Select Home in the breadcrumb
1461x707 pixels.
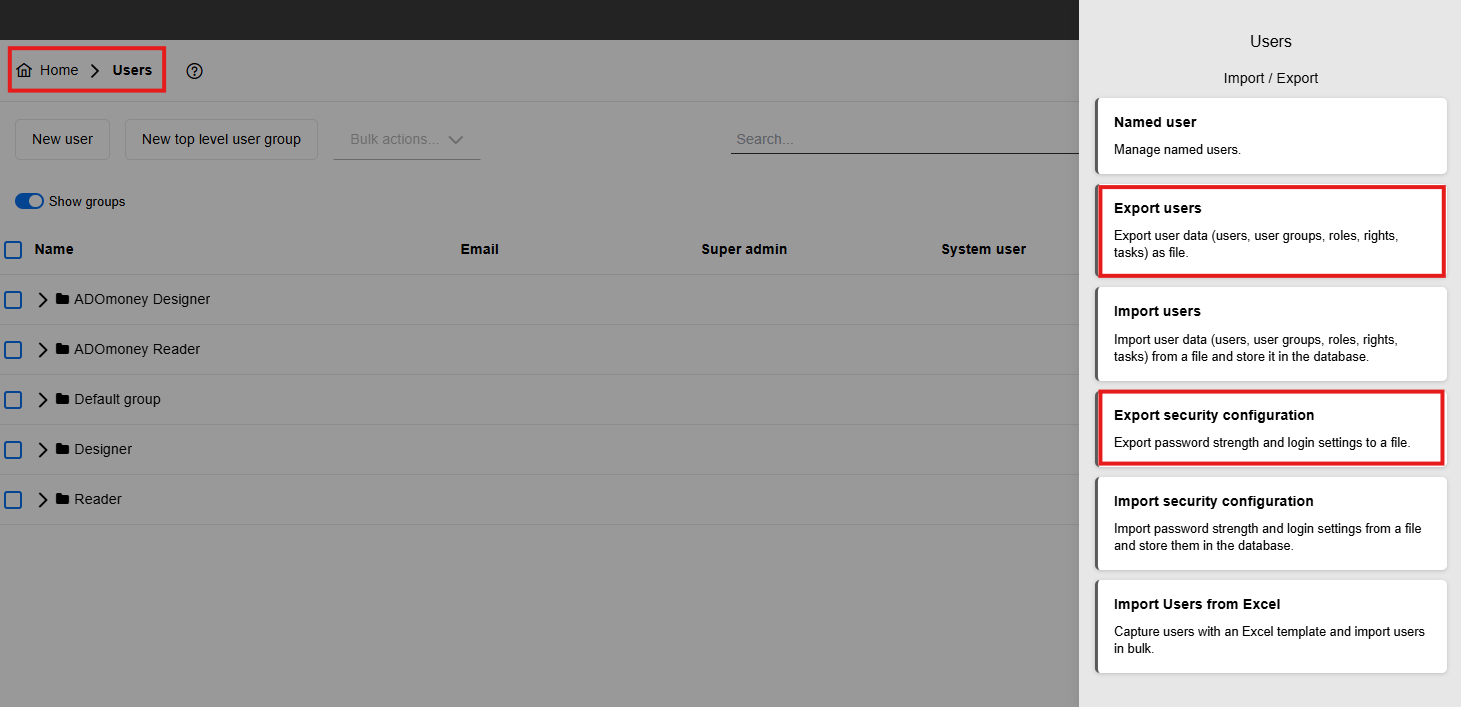click(57, 69)
